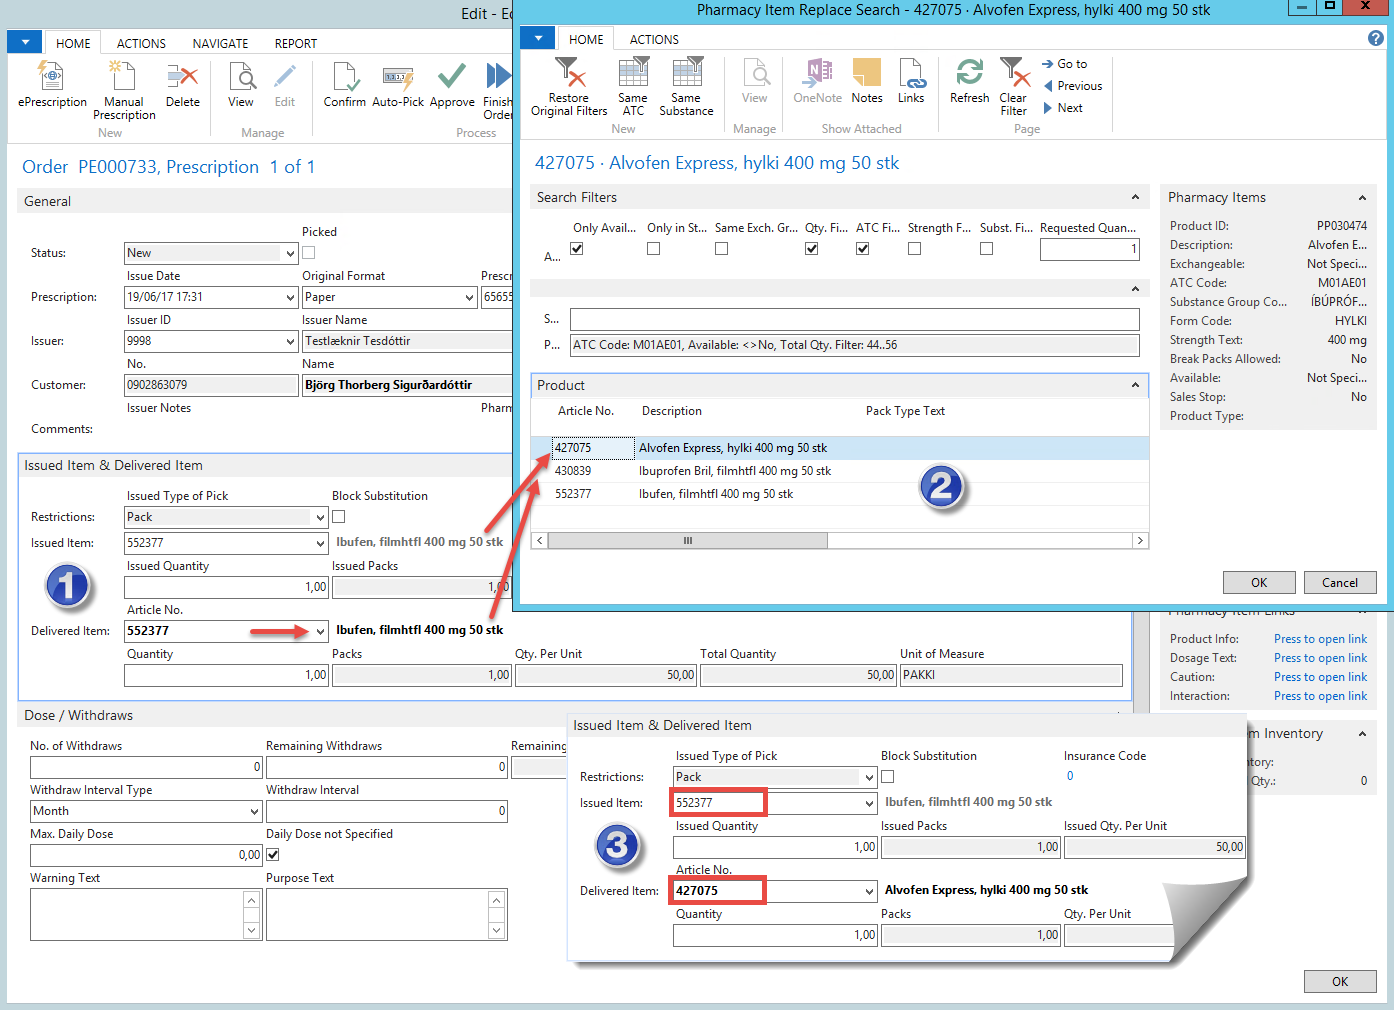Screen dimensions: 1394x1010
Task: Click the Clear Filter icon
Action: pos(1013,74)
